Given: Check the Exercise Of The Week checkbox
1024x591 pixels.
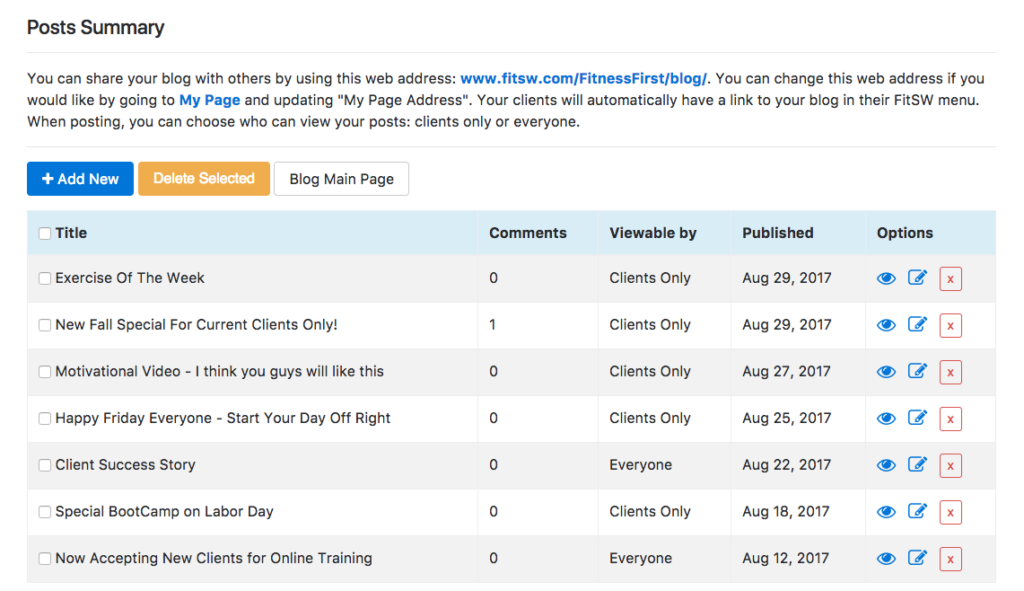Looking at the screenshot, I should click(x=44, y=279).
